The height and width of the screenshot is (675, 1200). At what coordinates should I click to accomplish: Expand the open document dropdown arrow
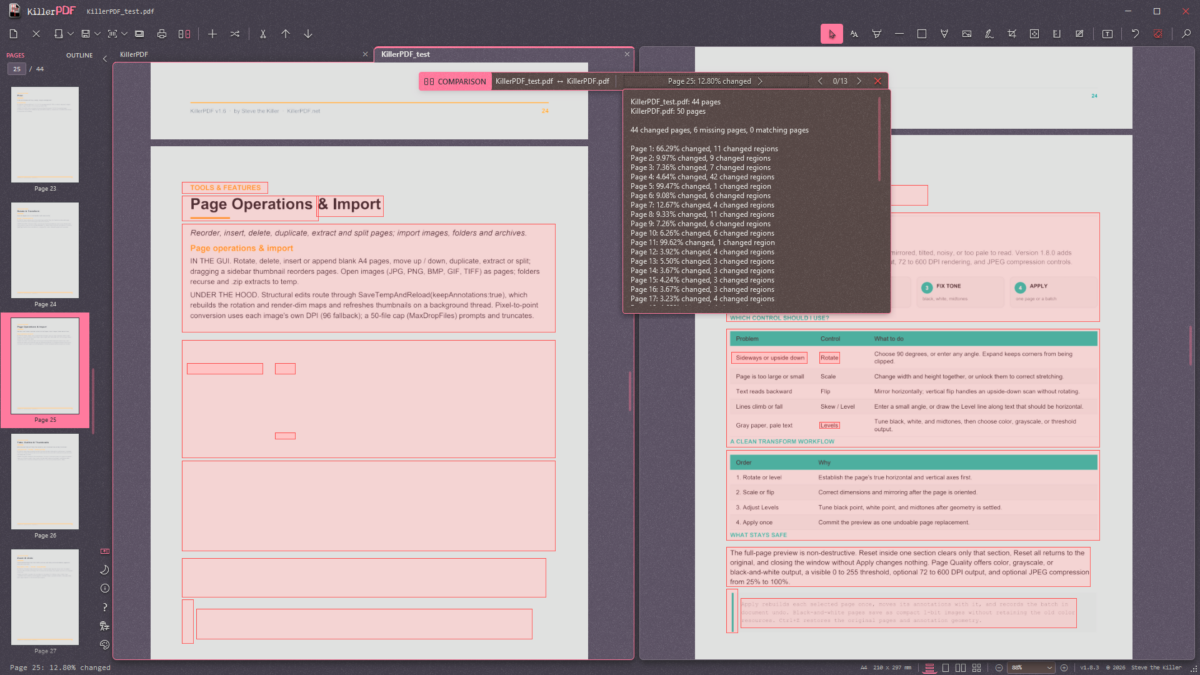(69, 34)
